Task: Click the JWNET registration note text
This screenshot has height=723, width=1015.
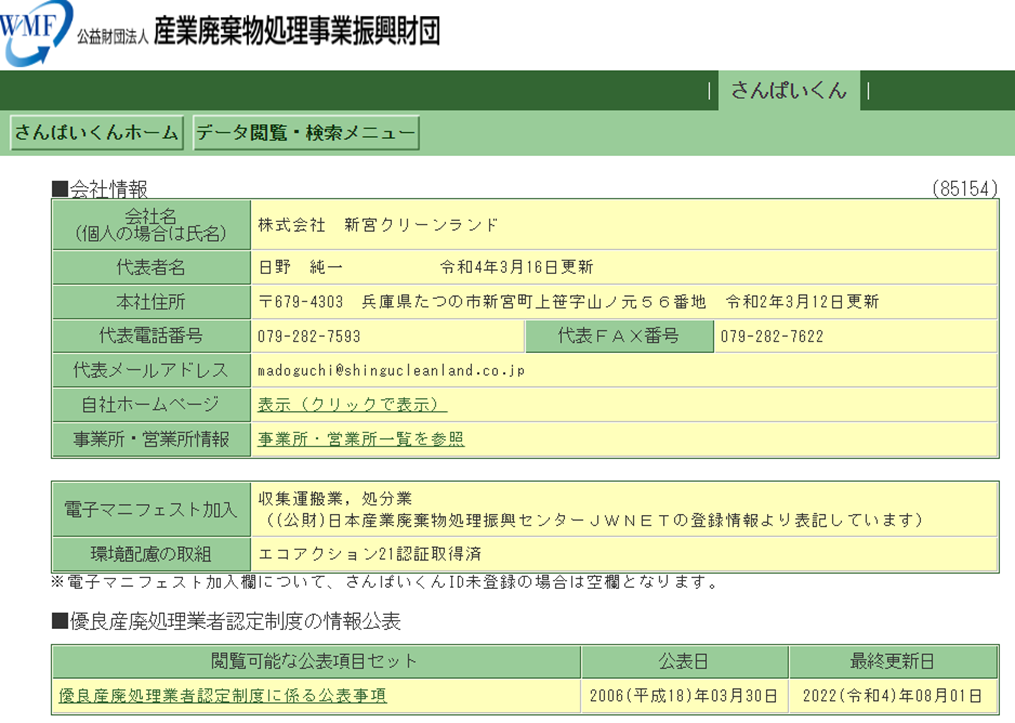Action: pos(594,520)
